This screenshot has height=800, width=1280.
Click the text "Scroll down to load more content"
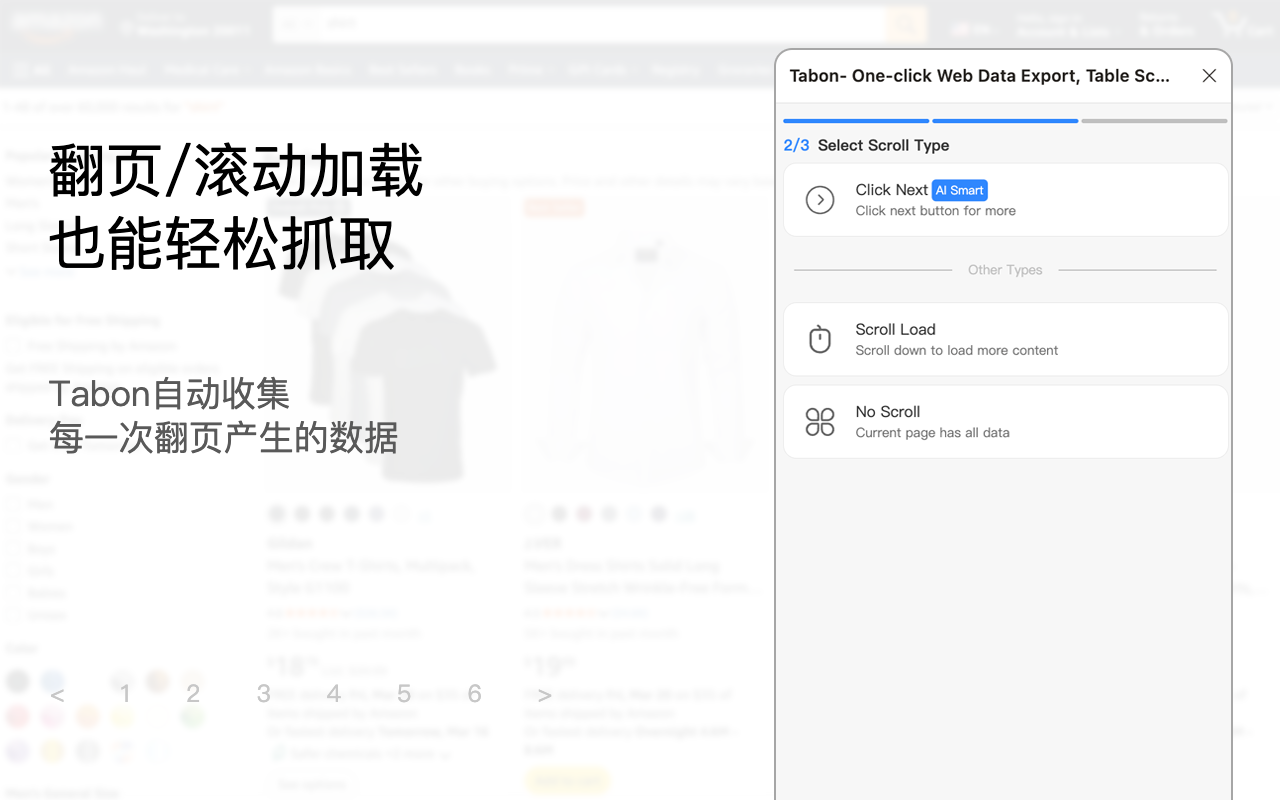pyautogui.click(x=957, y=351)
